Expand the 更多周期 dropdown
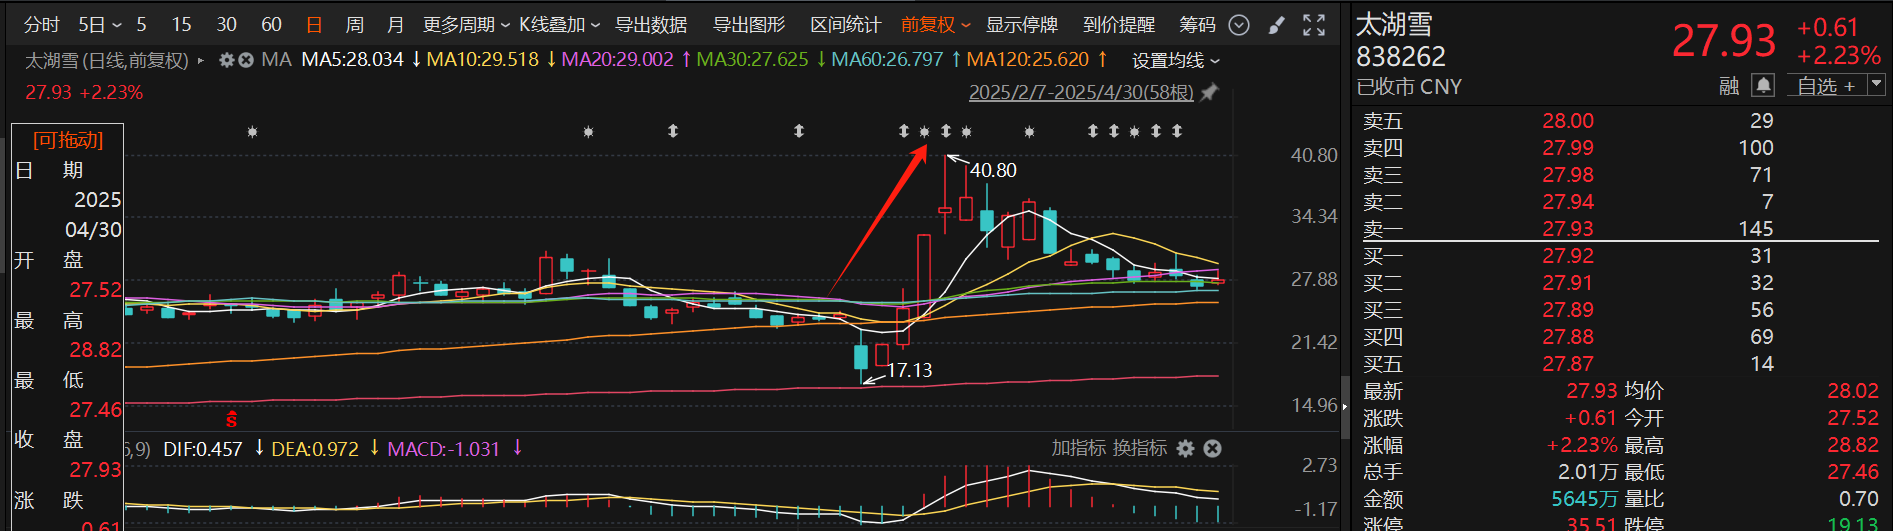The image size is (1893, 531). 466,25
